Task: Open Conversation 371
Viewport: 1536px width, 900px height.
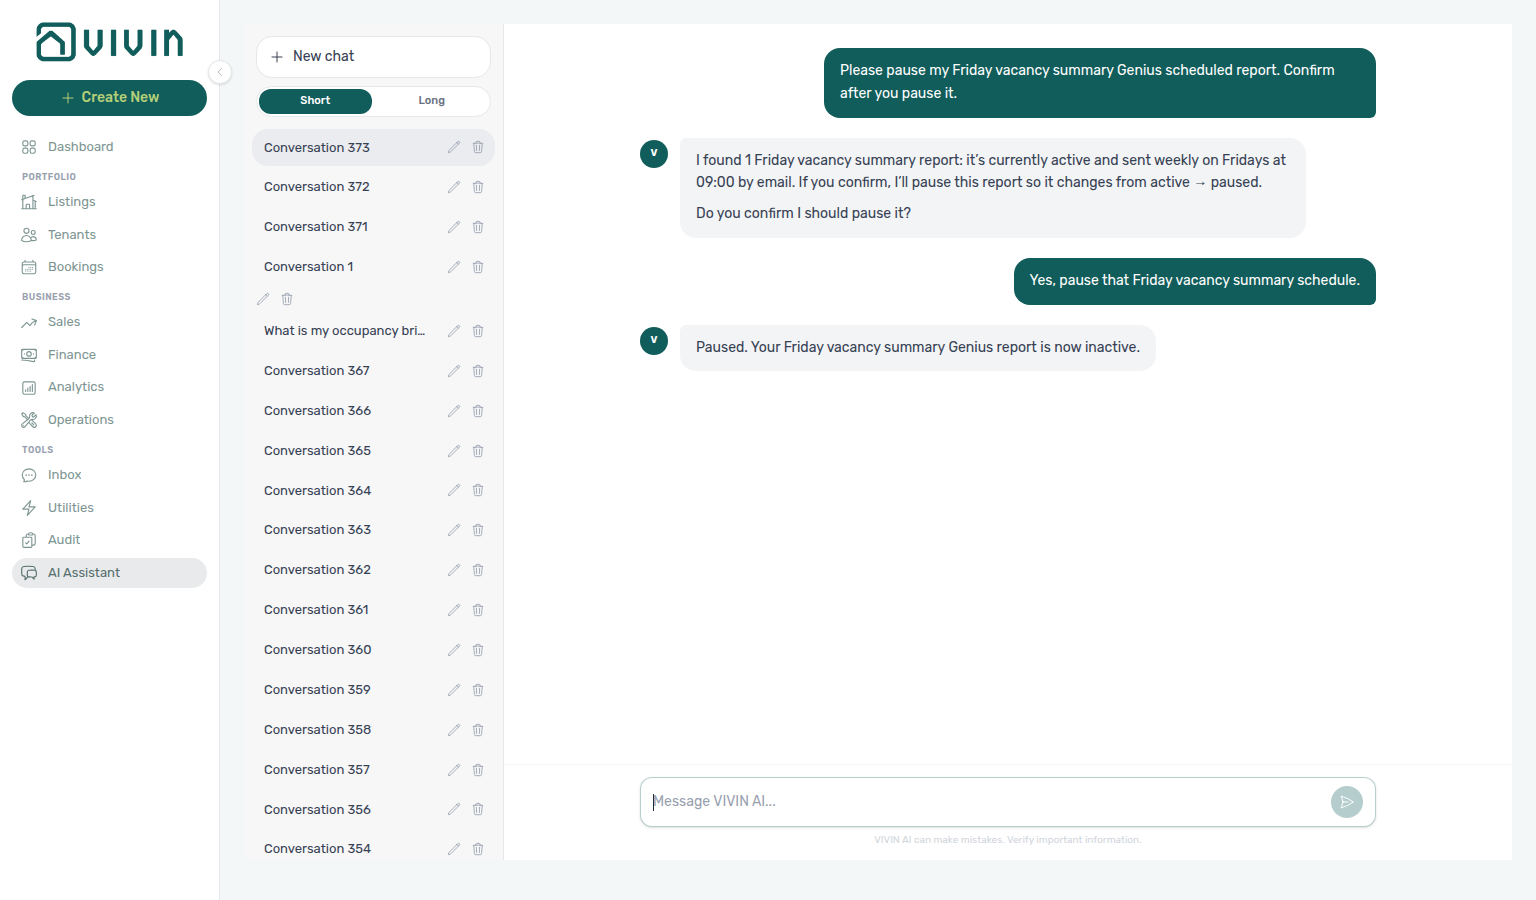Action: click(373, 227)
